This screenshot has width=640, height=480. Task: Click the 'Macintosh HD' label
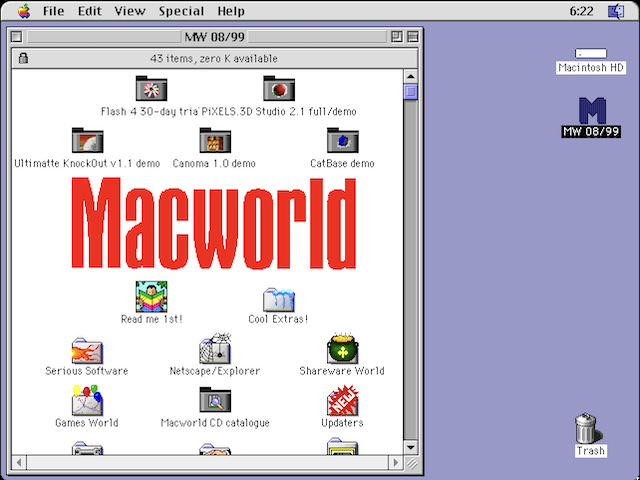591,67
